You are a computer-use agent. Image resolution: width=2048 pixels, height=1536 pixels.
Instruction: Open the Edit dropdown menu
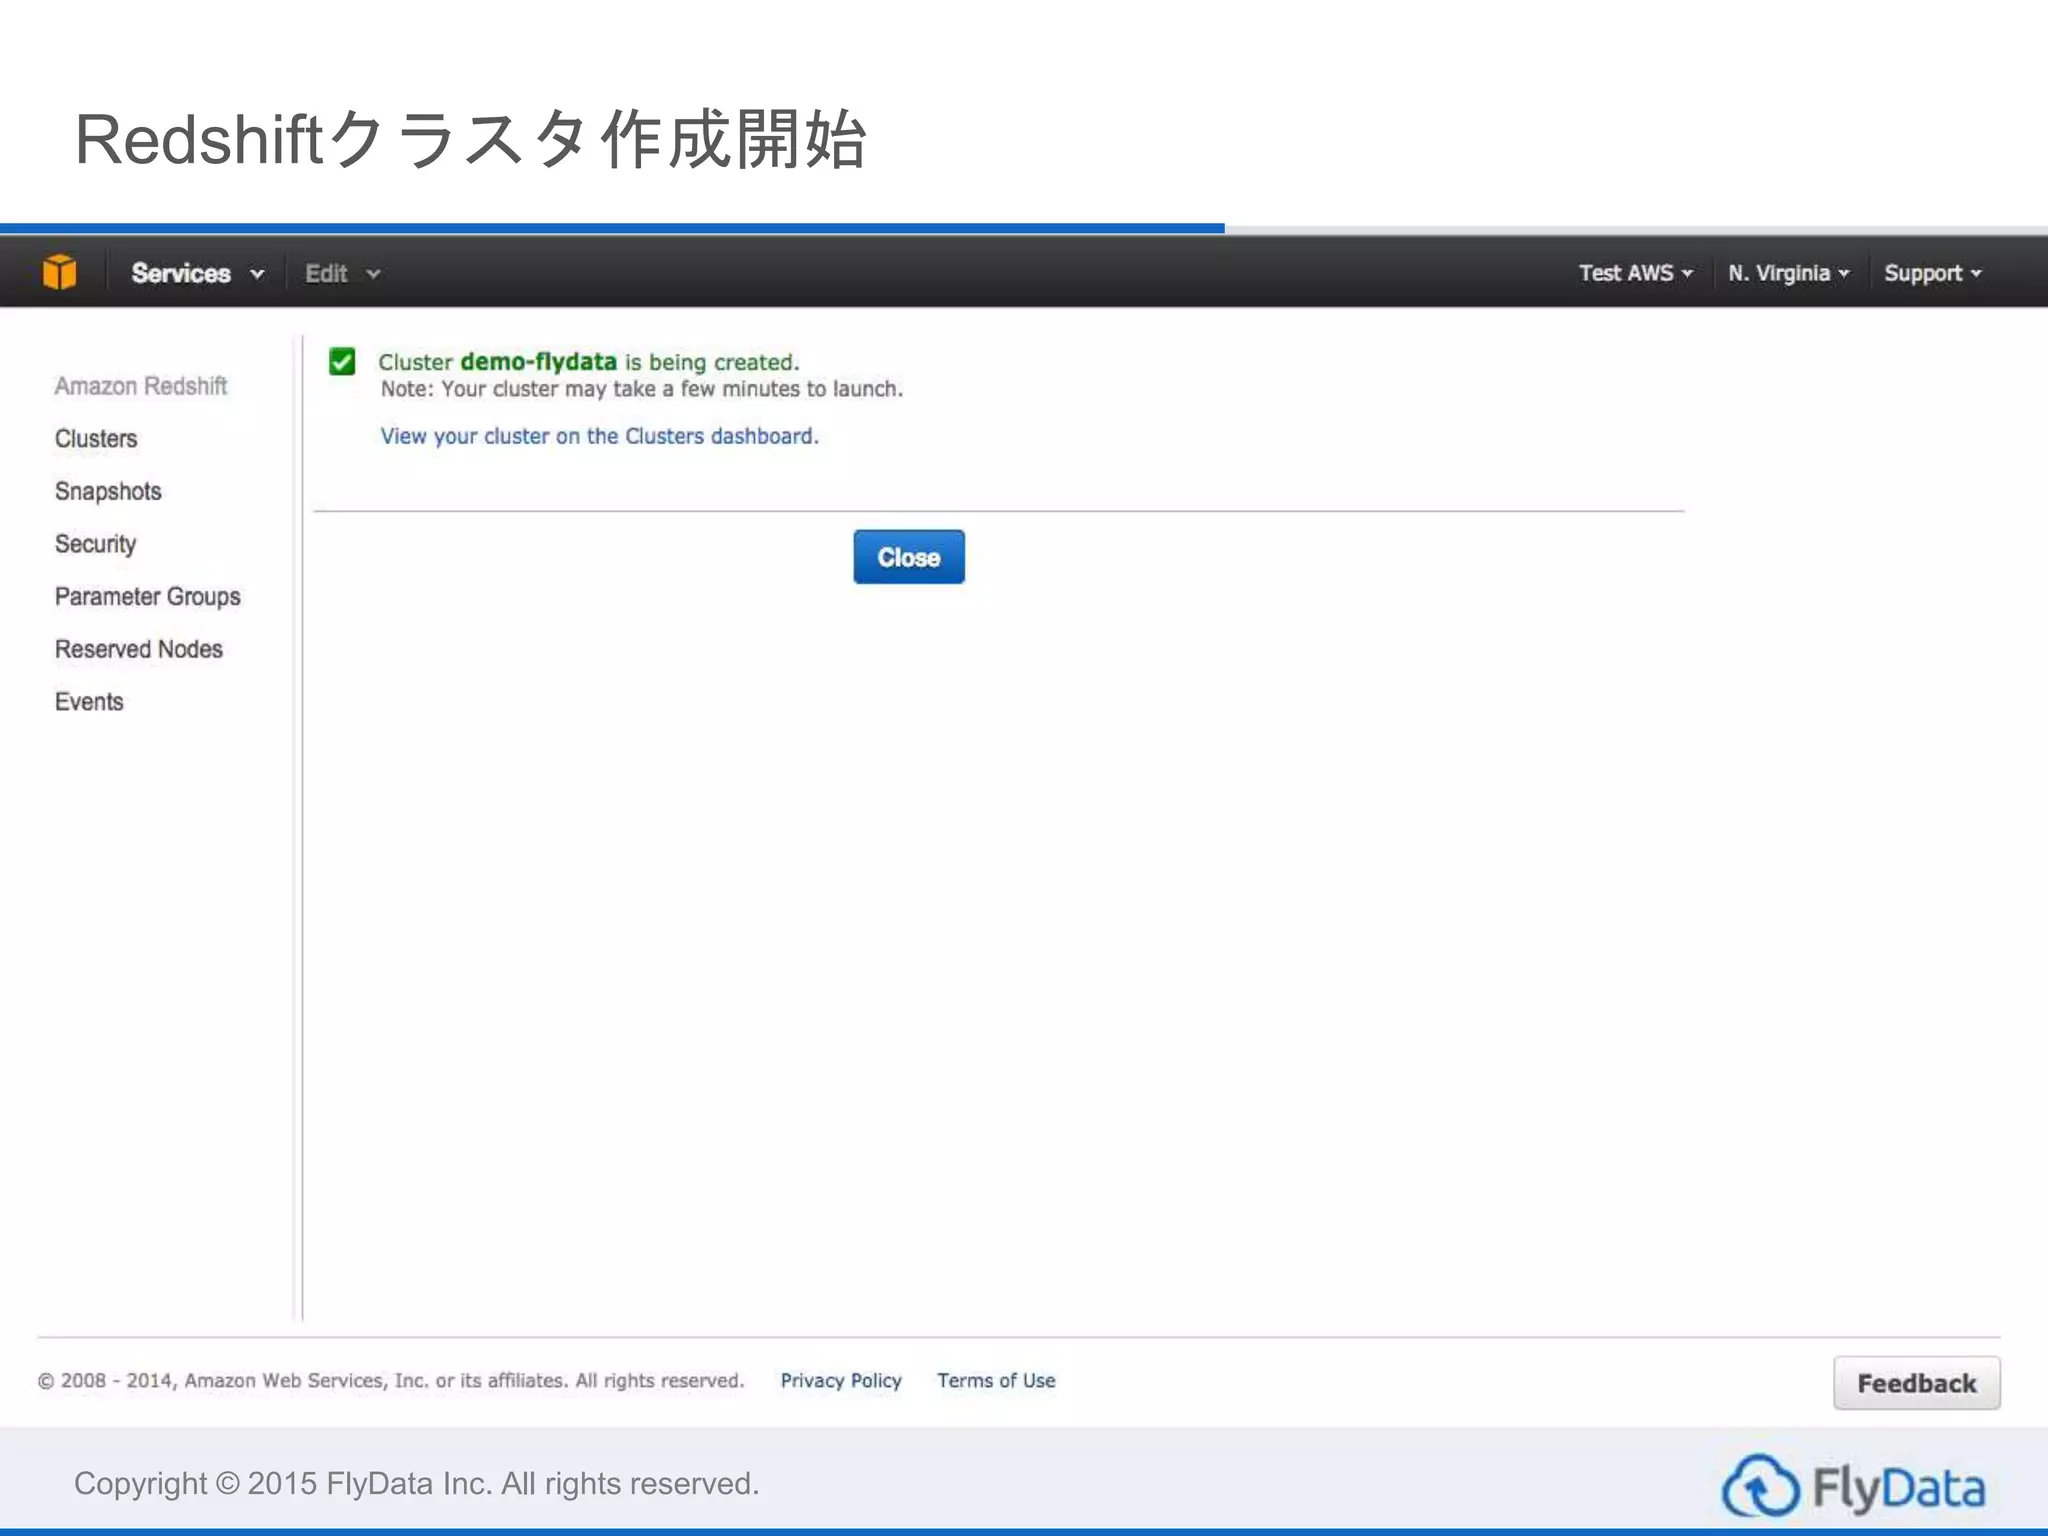point(342,273)
